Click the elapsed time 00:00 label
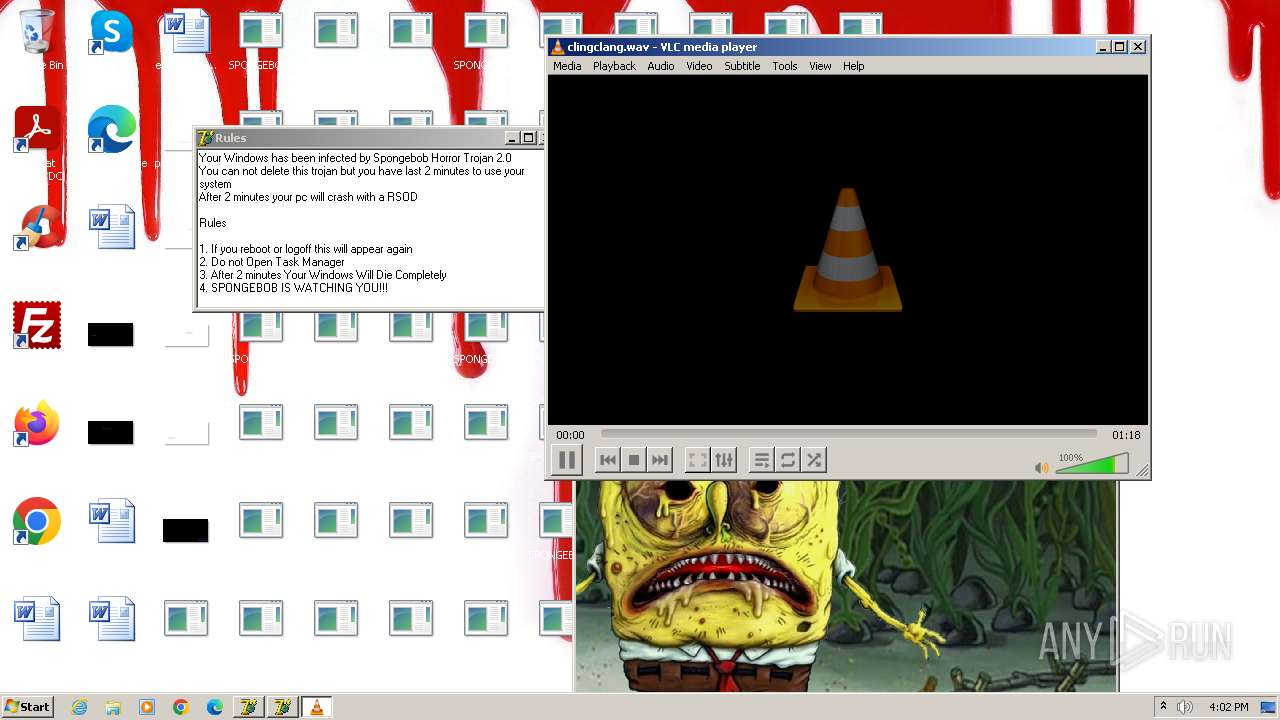1280x720 pixels. pos(570,435)
